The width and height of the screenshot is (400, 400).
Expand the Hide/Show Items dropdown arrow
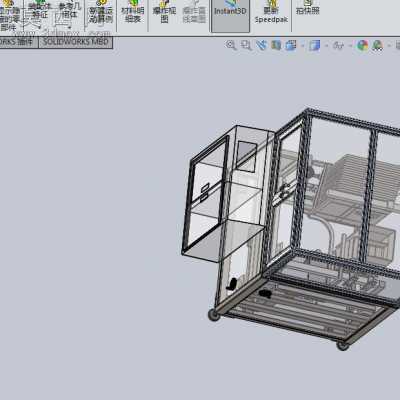click(350, 45)
